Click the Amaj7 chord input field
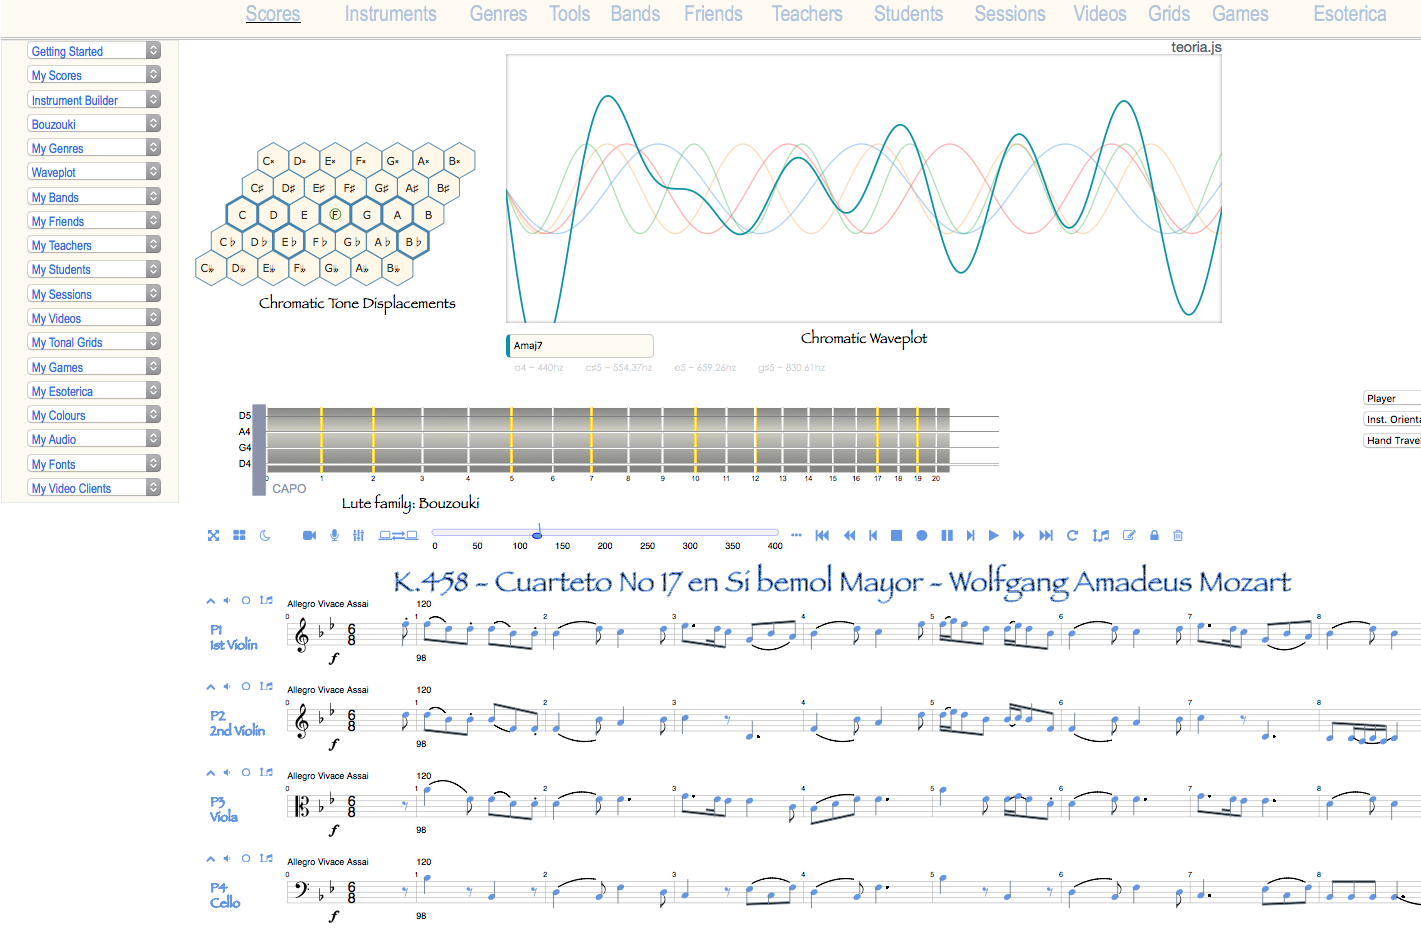The height and width of the screenshot is (936, 1421). point(579,345)
